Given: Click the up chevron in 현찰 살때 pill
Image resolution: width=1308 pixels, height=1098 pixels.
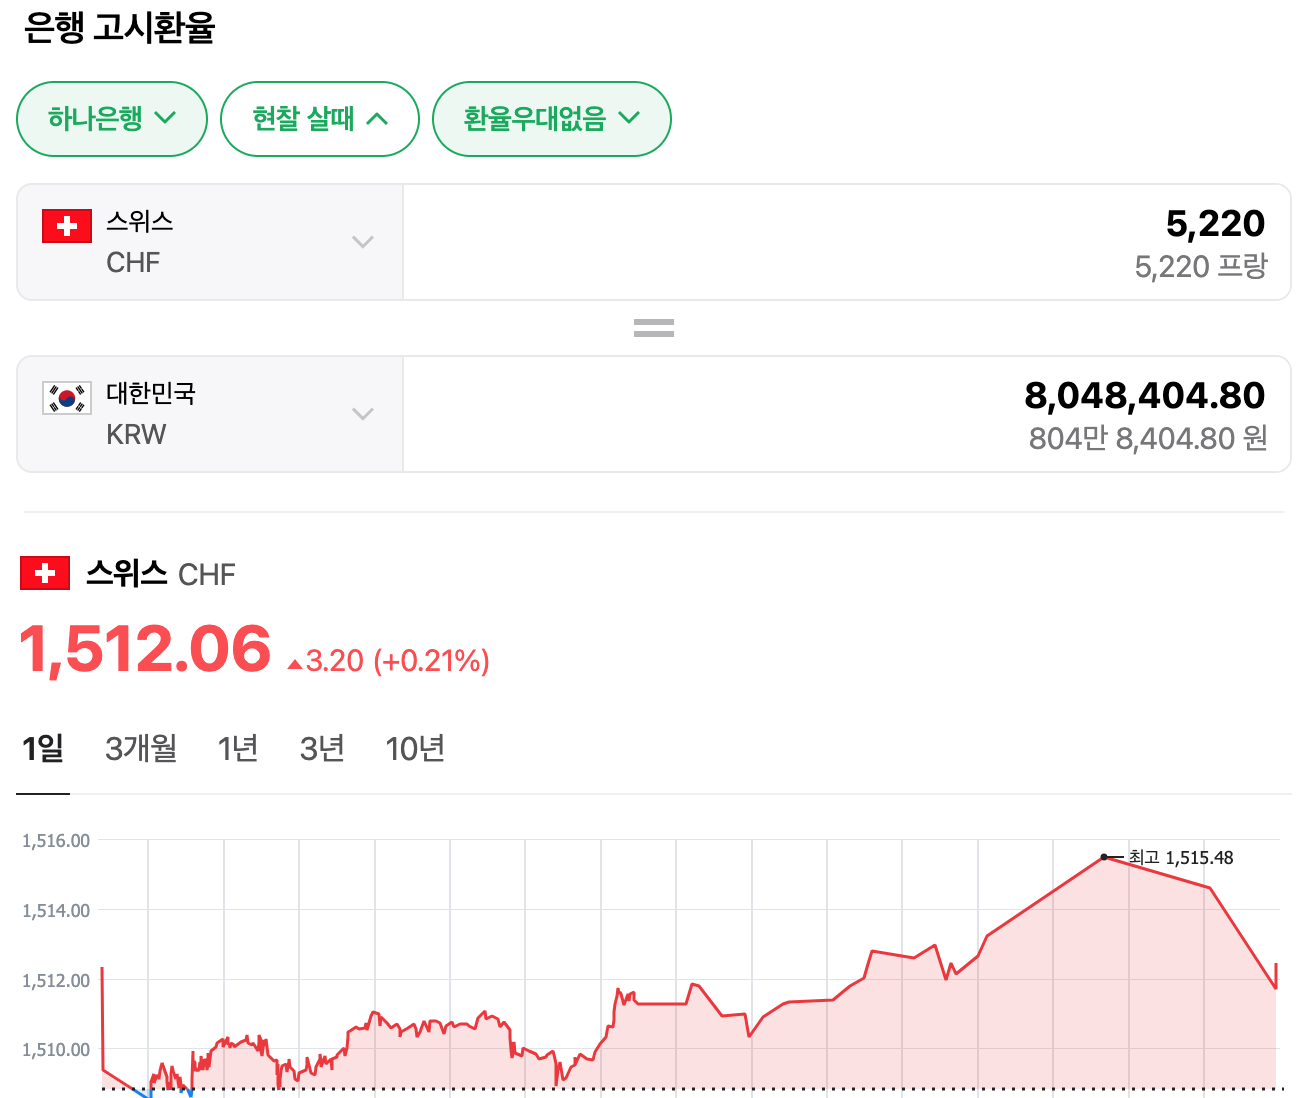Looking at the screenshot, I should coord(377,119).
